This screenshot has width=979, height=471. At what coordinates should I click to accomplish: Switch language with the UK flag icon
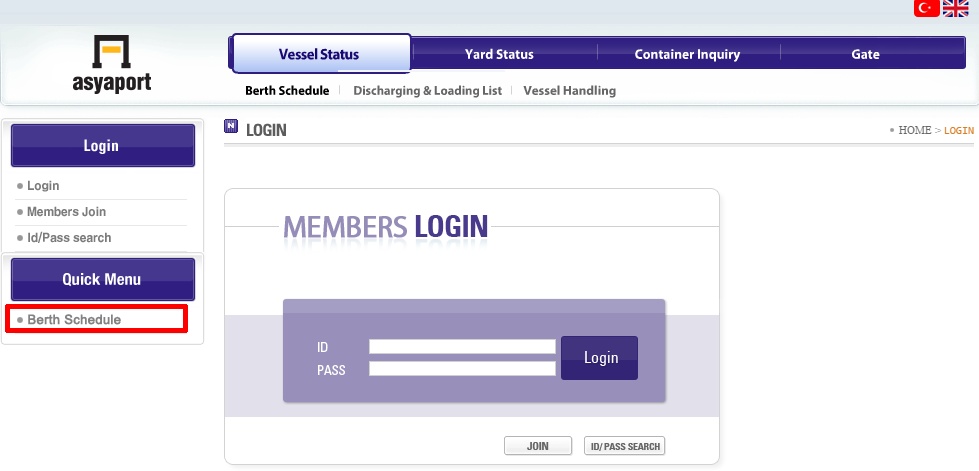tap(956, 8)
